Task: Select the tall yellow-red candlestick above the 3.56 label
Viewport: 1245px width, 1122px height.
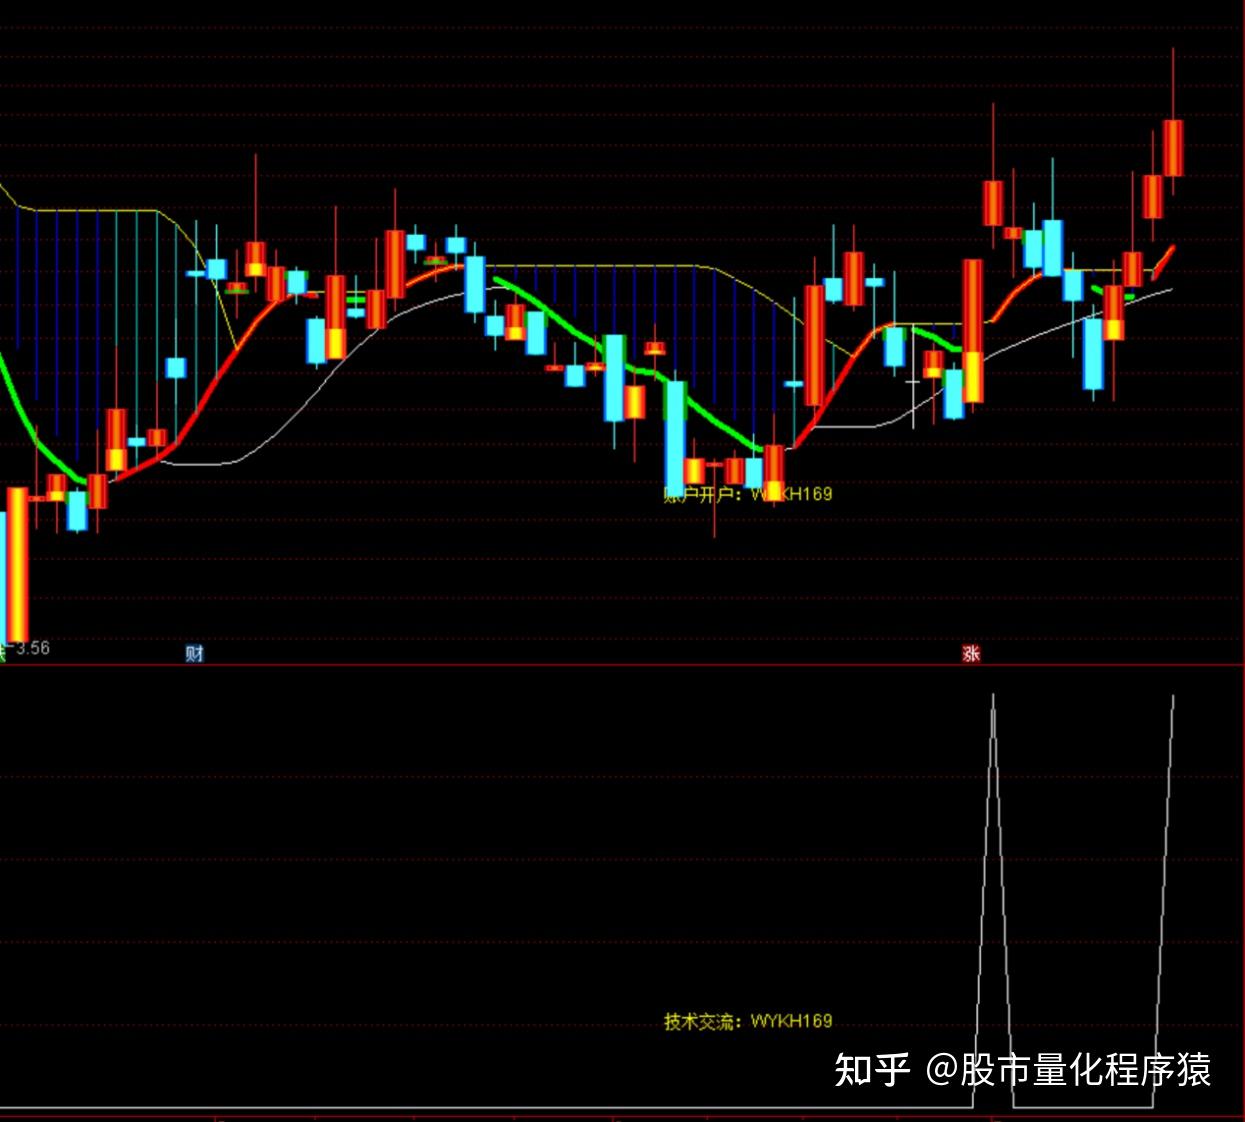Action: [18, 566]
